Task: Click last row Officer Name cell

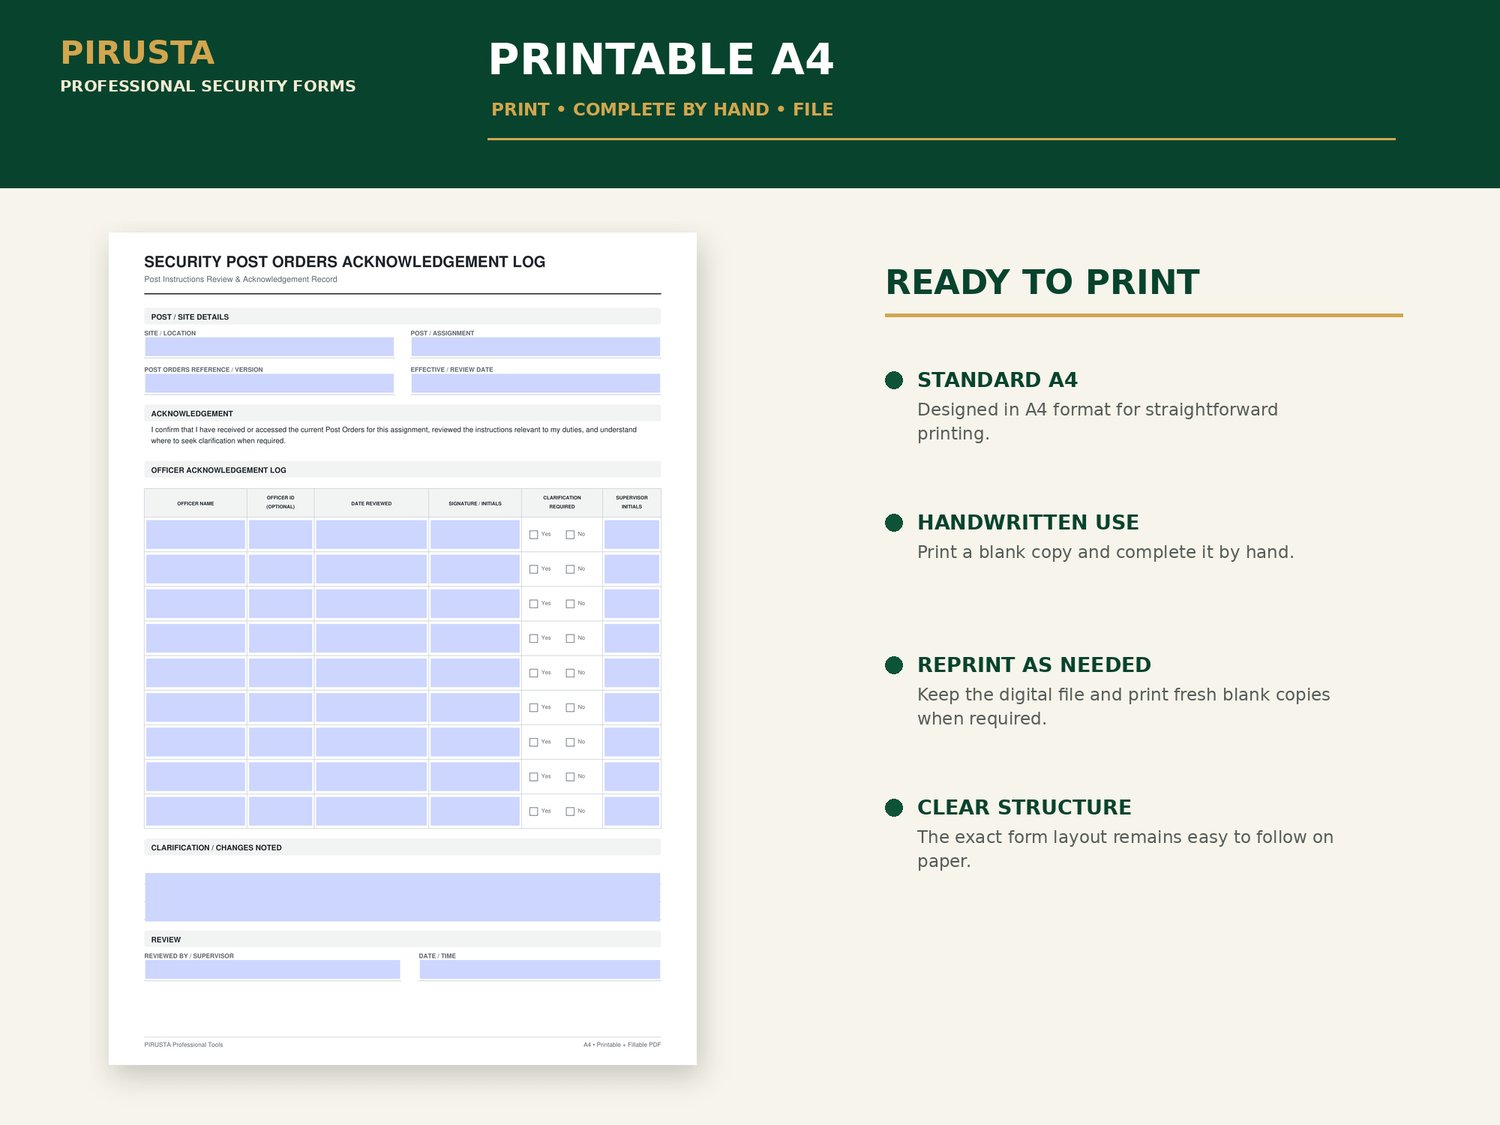Action: point(195,811)
